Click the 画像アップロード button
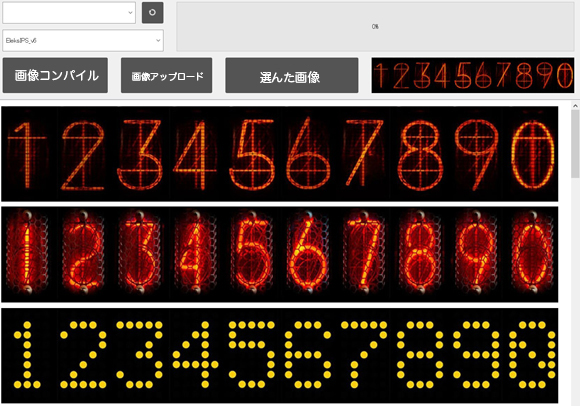Screen dimensions: 580x406 pos(166,75)
